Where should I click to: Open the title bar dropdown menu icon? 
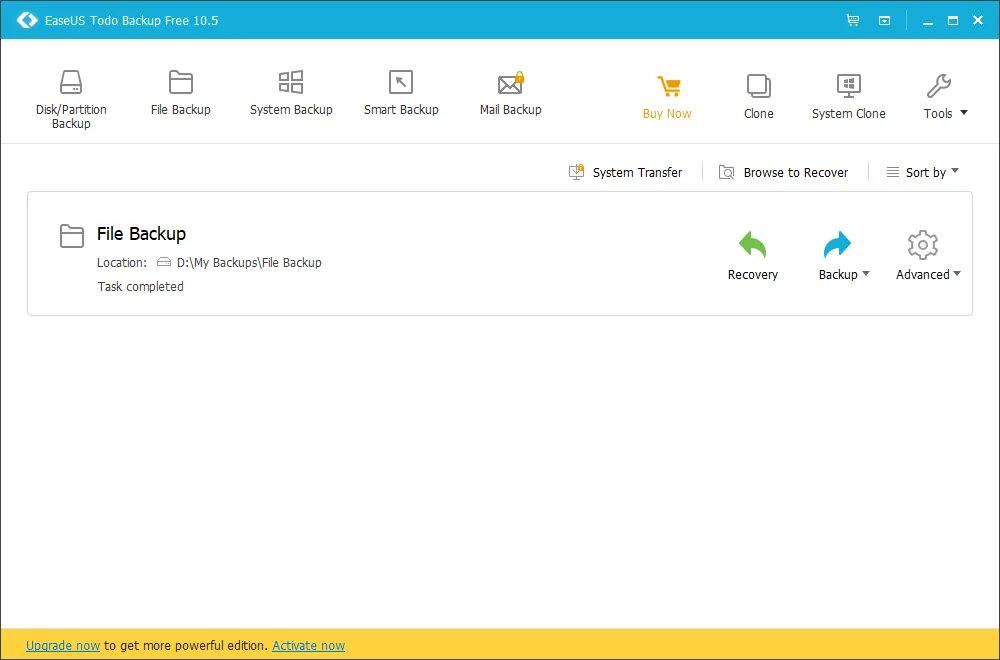click(885, 20)
